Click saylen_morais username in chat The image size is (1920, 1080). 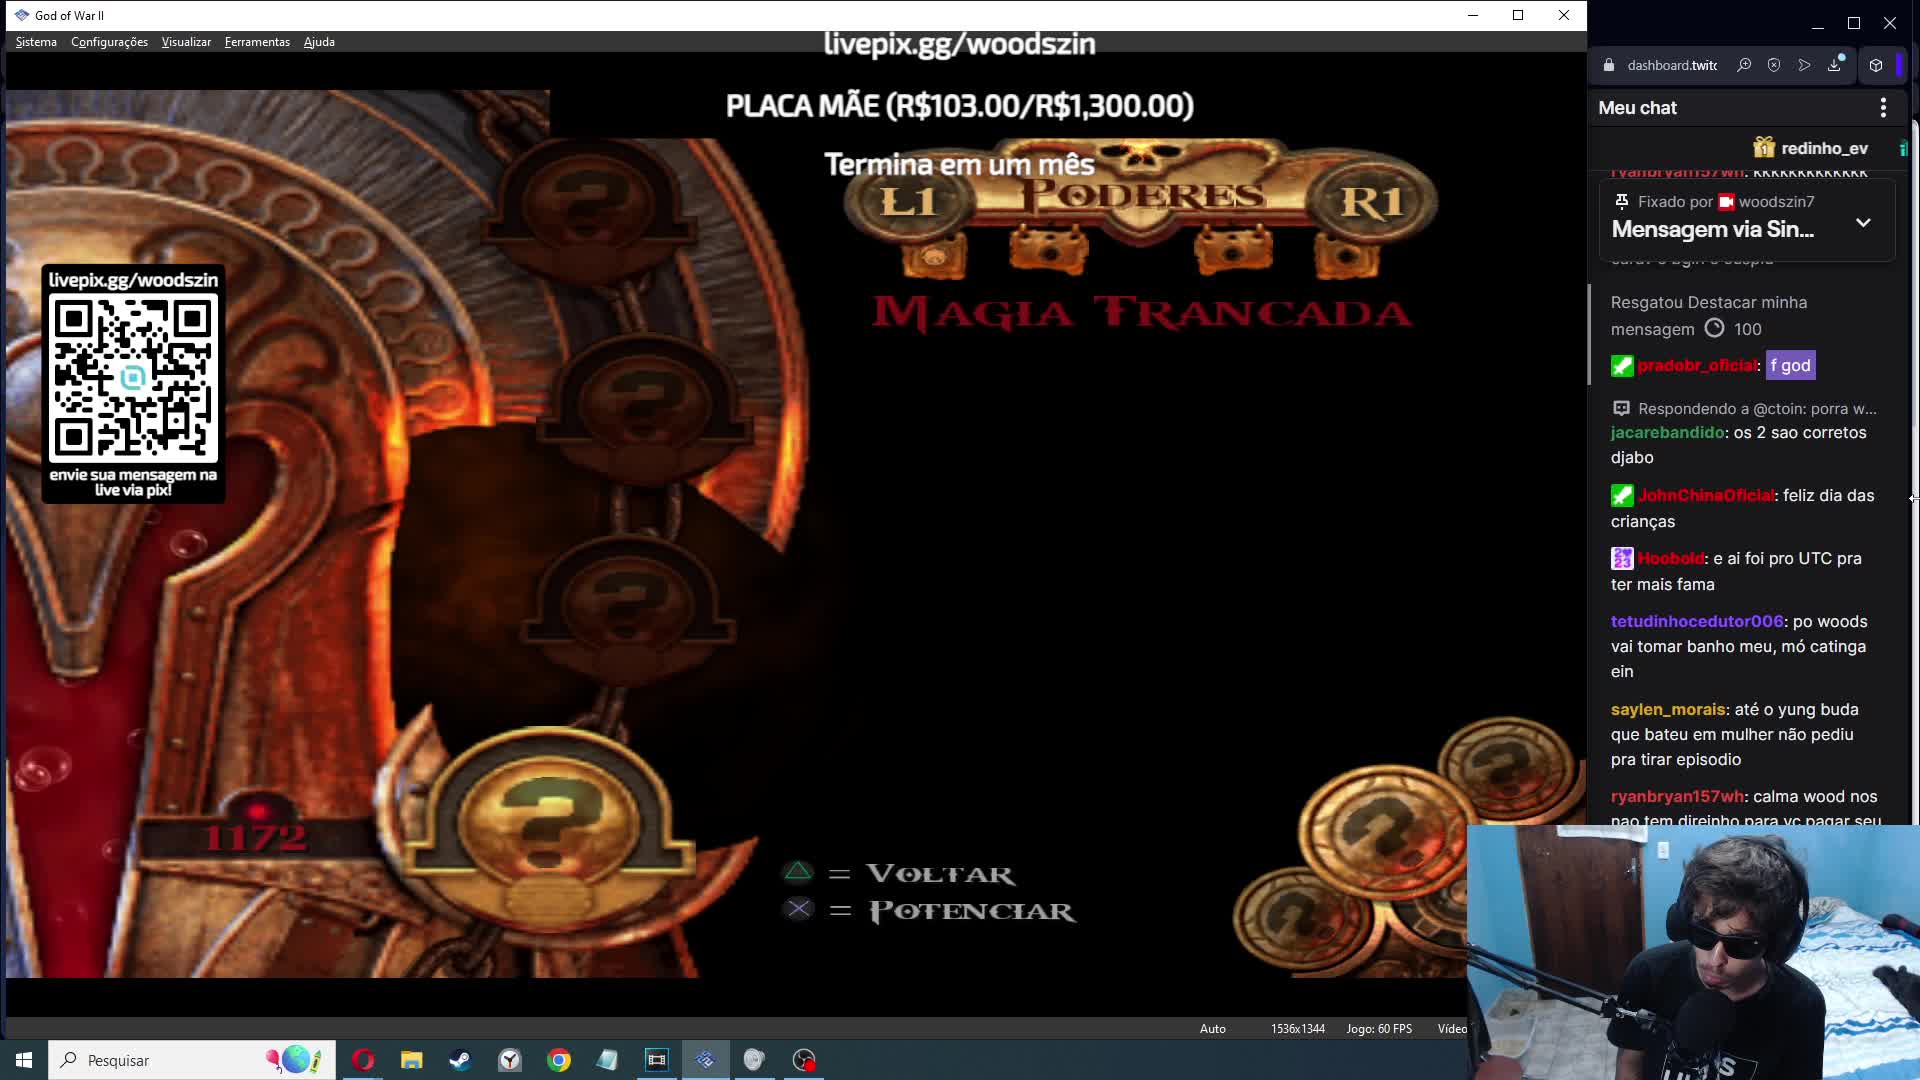1668,709
